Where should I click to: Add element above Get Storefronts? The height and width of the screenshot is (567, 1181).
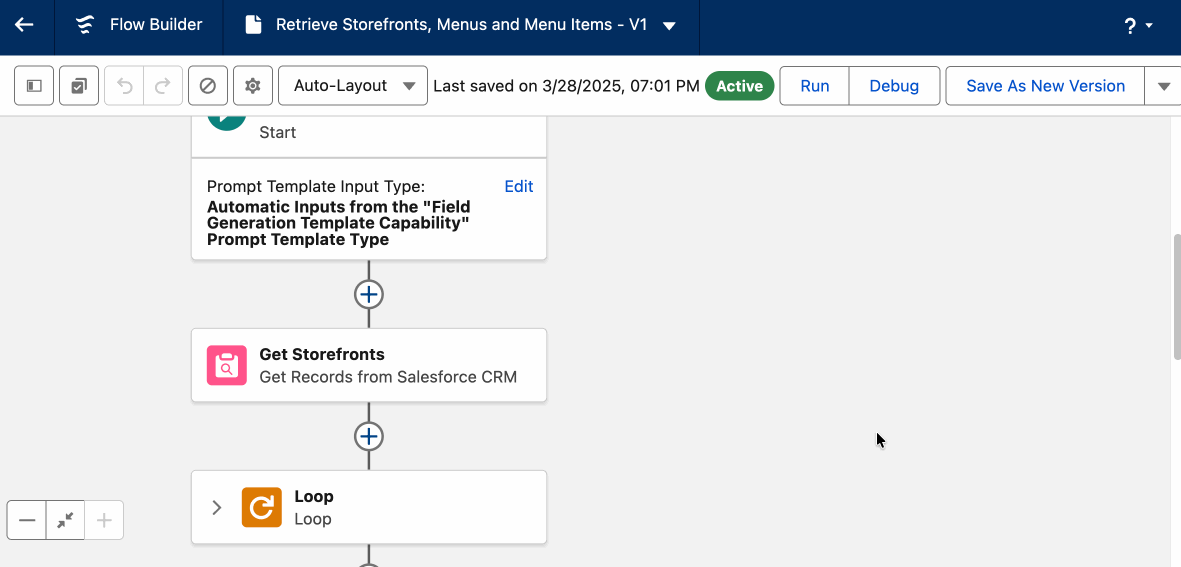tap(369, 295)
